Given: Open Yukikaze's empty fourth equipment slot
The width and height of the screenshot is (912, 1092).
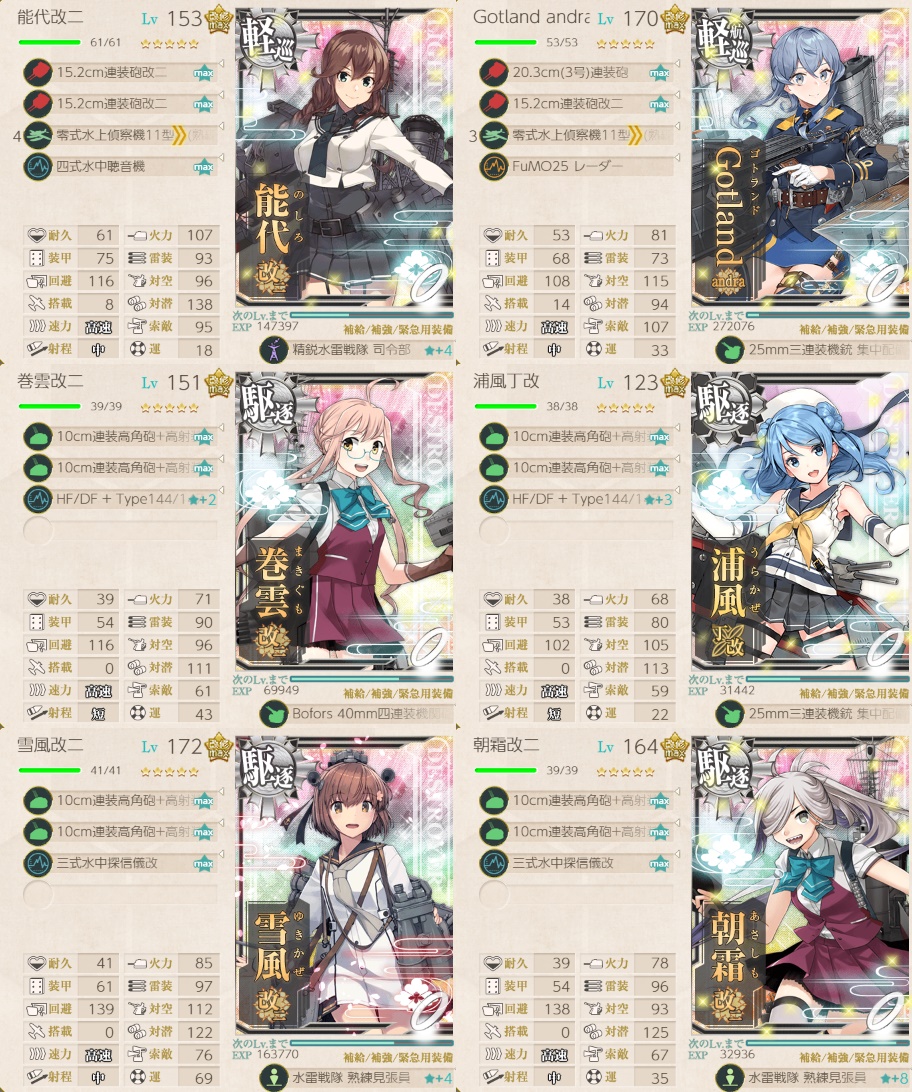Looking at the screenshot, I should point(120,894).
